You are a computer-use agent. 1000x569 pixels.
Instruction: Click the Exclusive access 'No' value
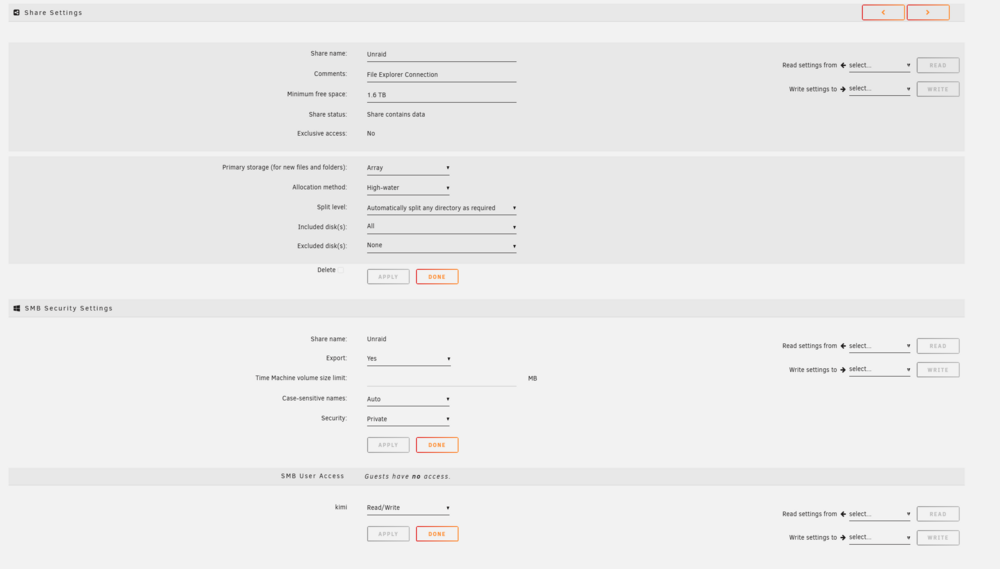pos(371,134)
